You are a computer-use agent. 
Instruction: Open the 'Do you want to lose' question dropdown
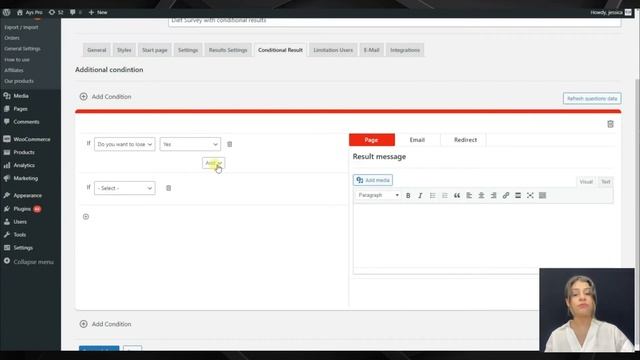click(x=124, y=144)
